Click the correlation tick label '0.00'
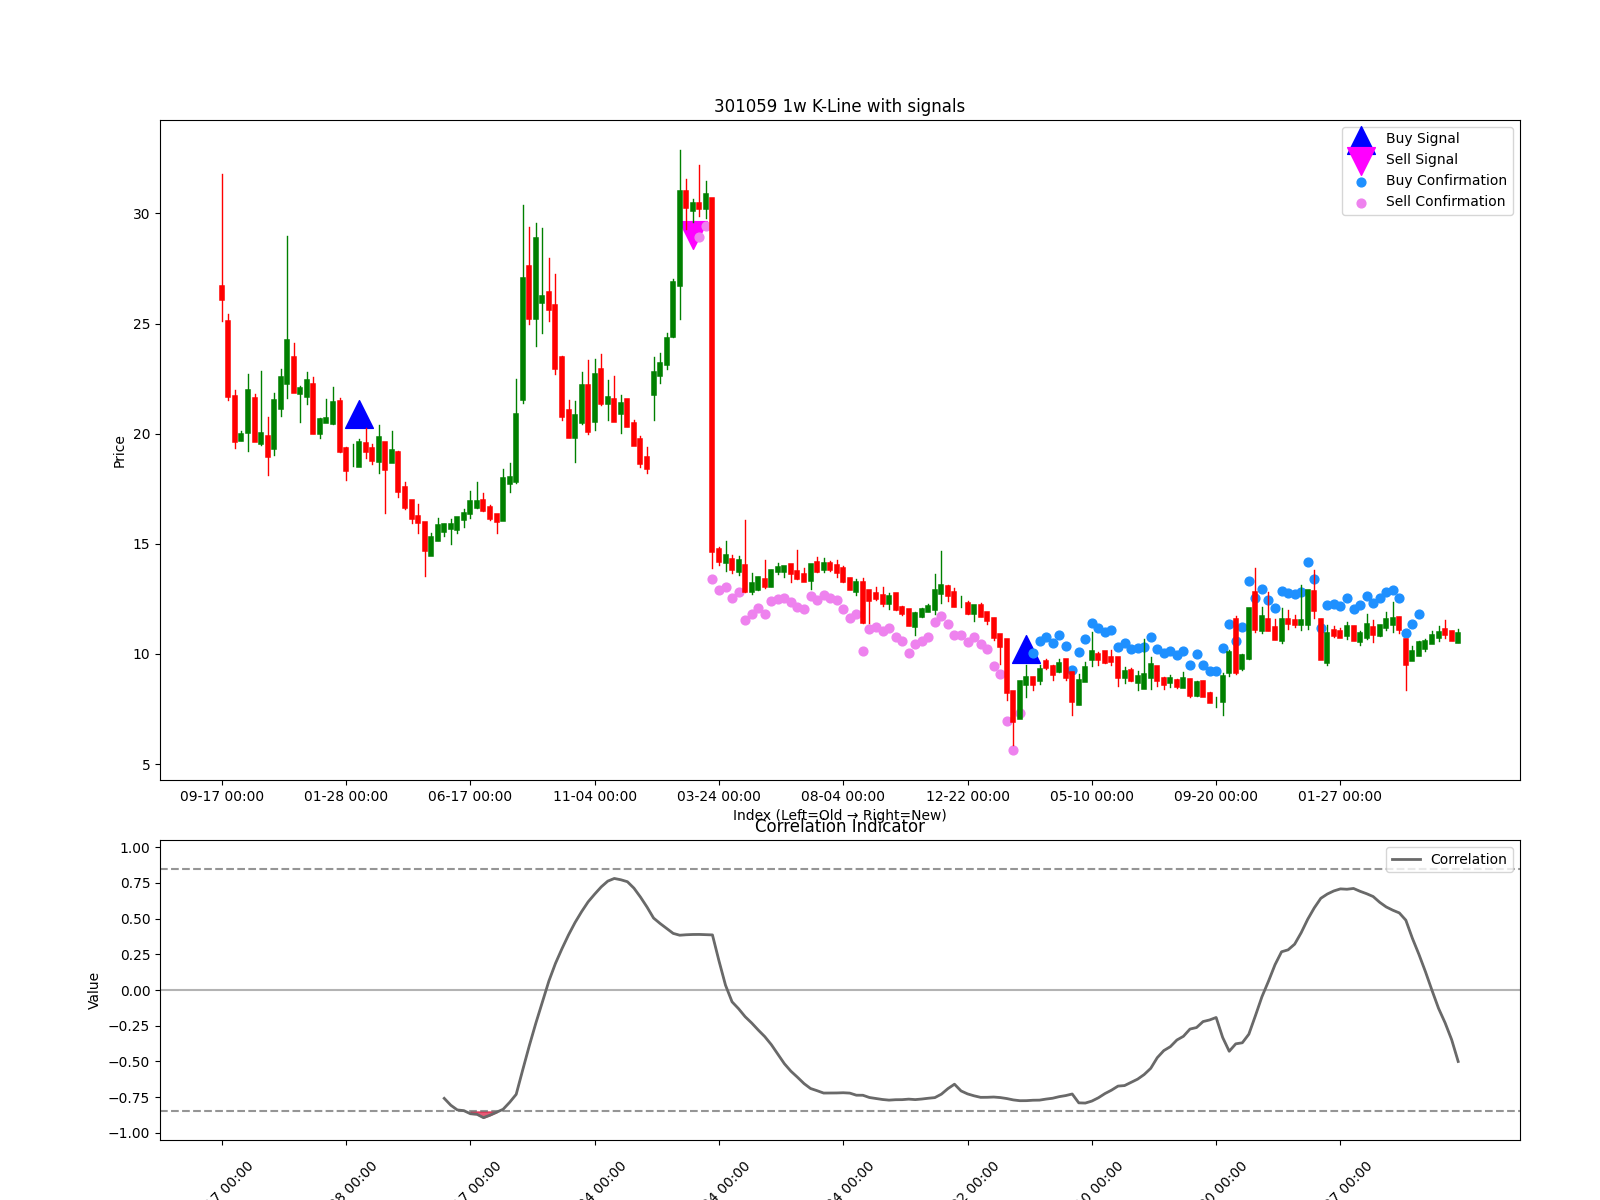Screen dimensions: 1600x1200 (x=135, y=990)
